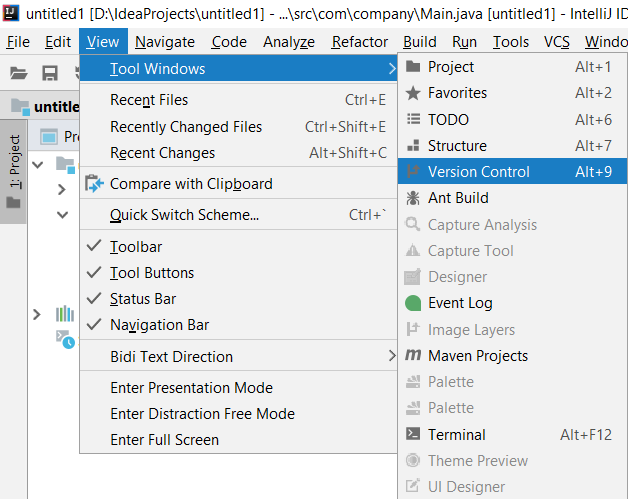Click the Open folder toolbar icon

pos(18,73)
